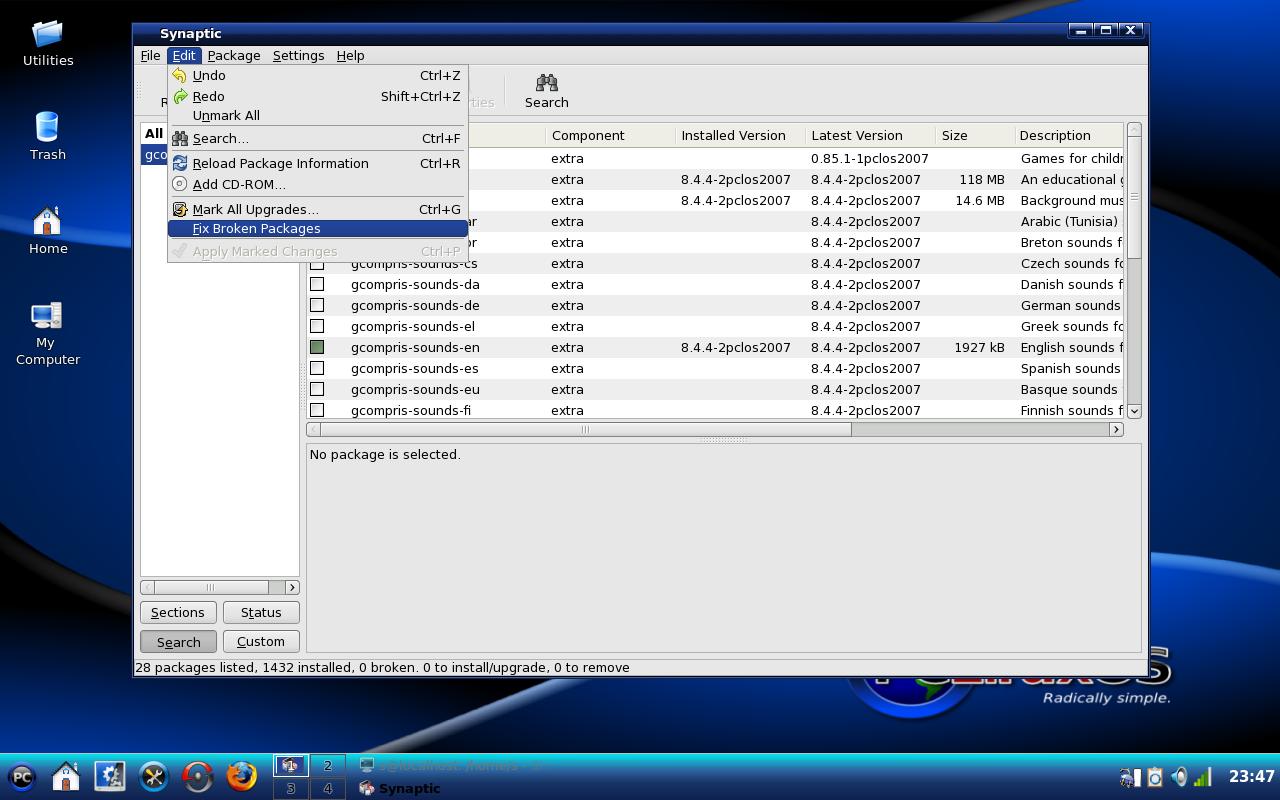Image resolution: width=1280 pixels, height=800 pixels.
Task: Click the Search binoculars toolbar button
Action: click(x=546, y=91)
